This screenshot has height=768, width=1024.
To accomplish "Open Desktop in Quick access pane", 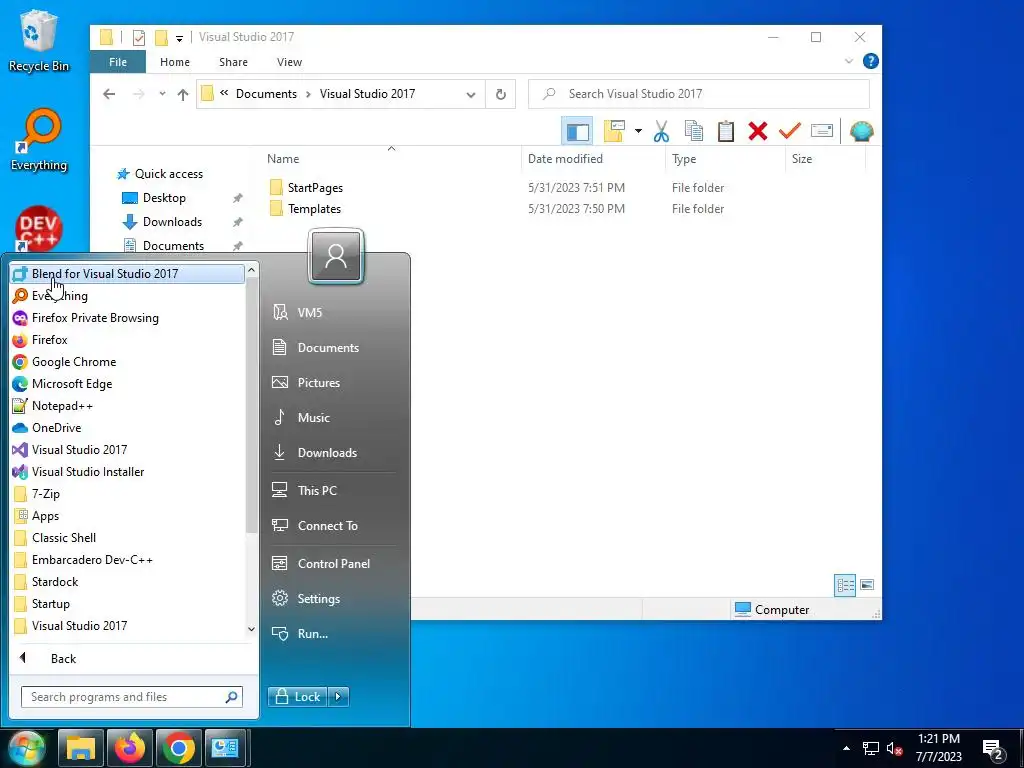I will (164, 198).
